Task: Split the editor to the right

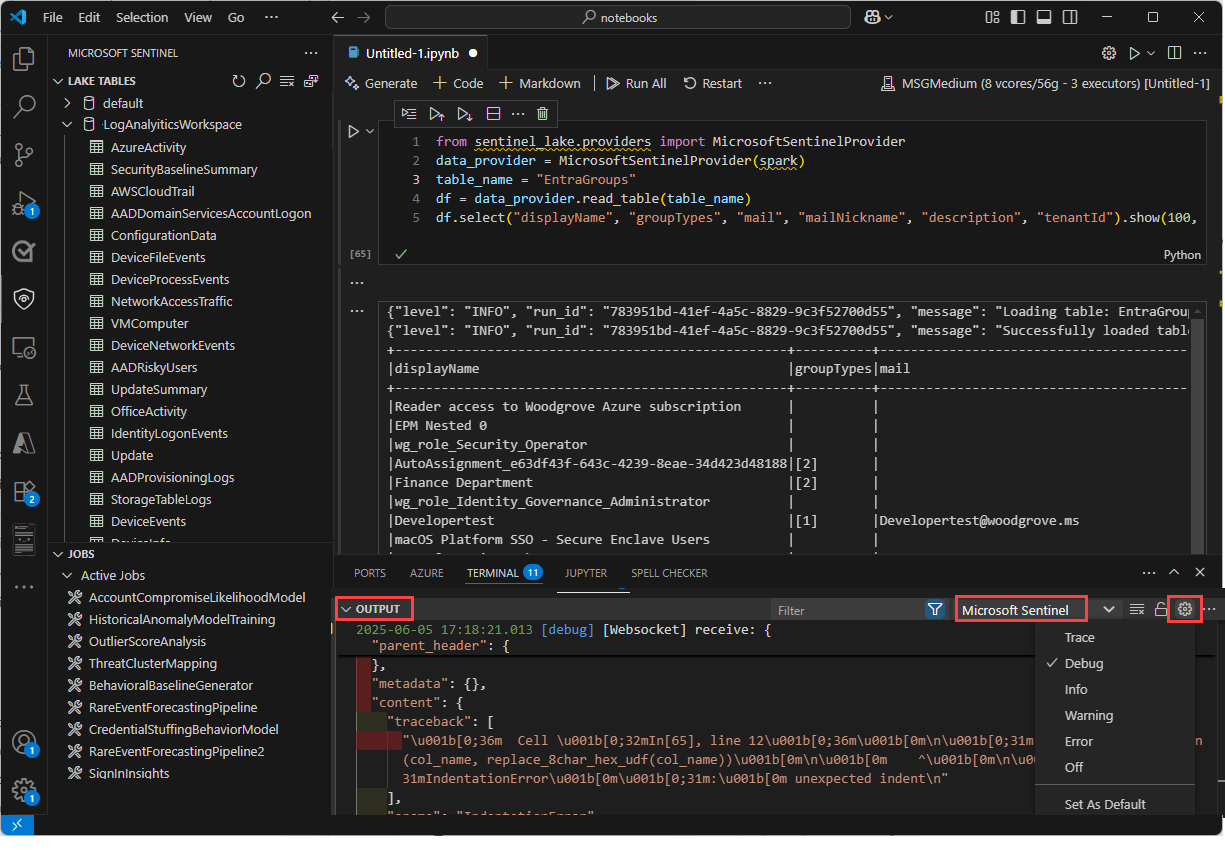Action: coord(1175,53)
